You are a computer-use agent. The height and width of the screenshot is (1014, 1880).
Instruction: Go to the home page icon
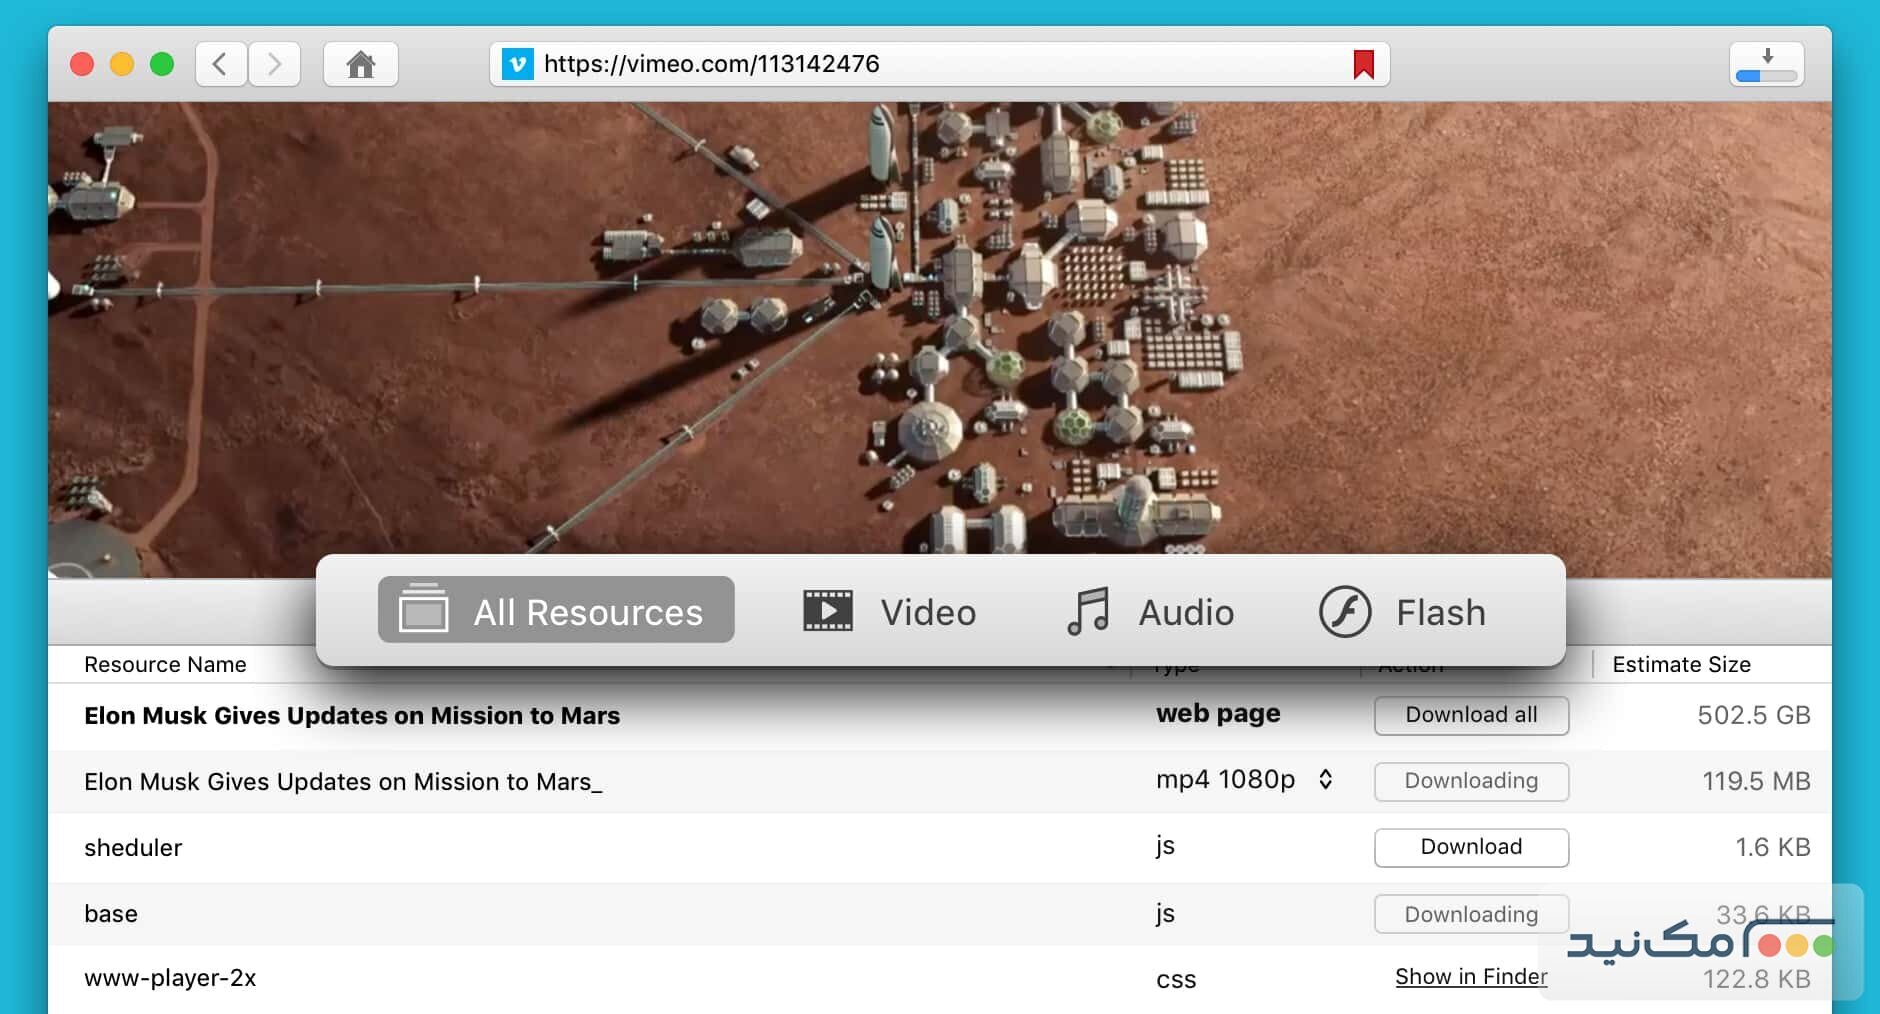point(360,65)
